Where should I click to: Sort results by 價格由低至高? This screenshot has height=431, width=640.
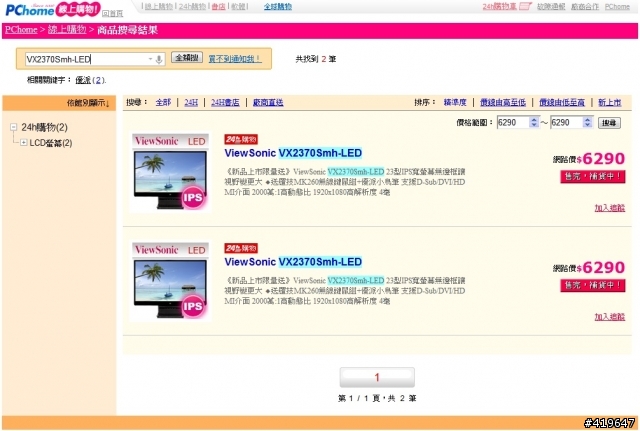pos(562,102)
